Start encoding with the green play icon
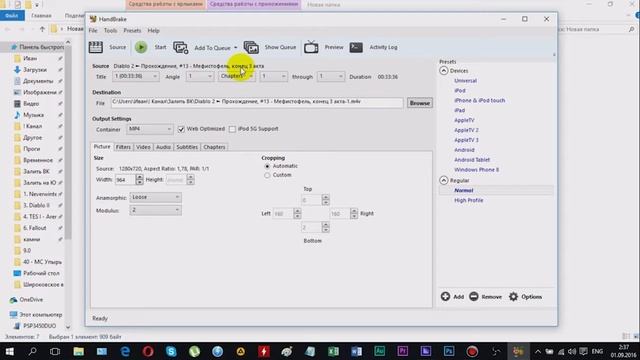 pyautogui.click(x=141, y=47)
